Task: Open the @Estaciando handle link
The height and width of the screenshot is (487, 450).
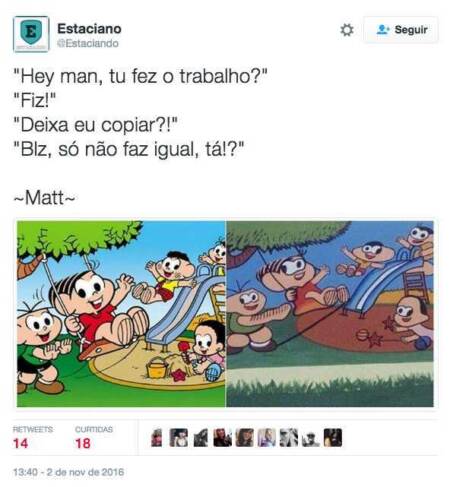Action: tap(88, 43)
